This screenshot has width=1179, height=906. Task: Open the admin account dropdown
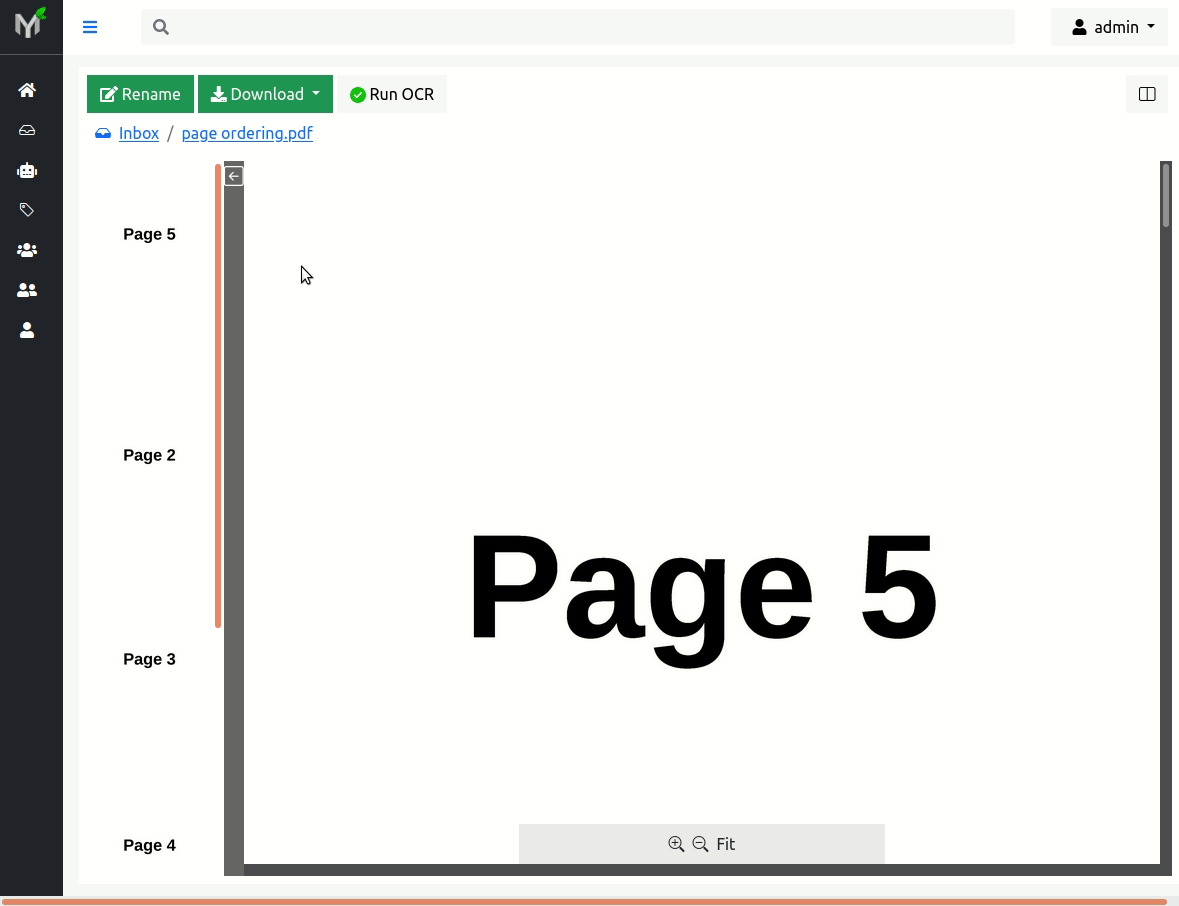[x=1109, y=27]
